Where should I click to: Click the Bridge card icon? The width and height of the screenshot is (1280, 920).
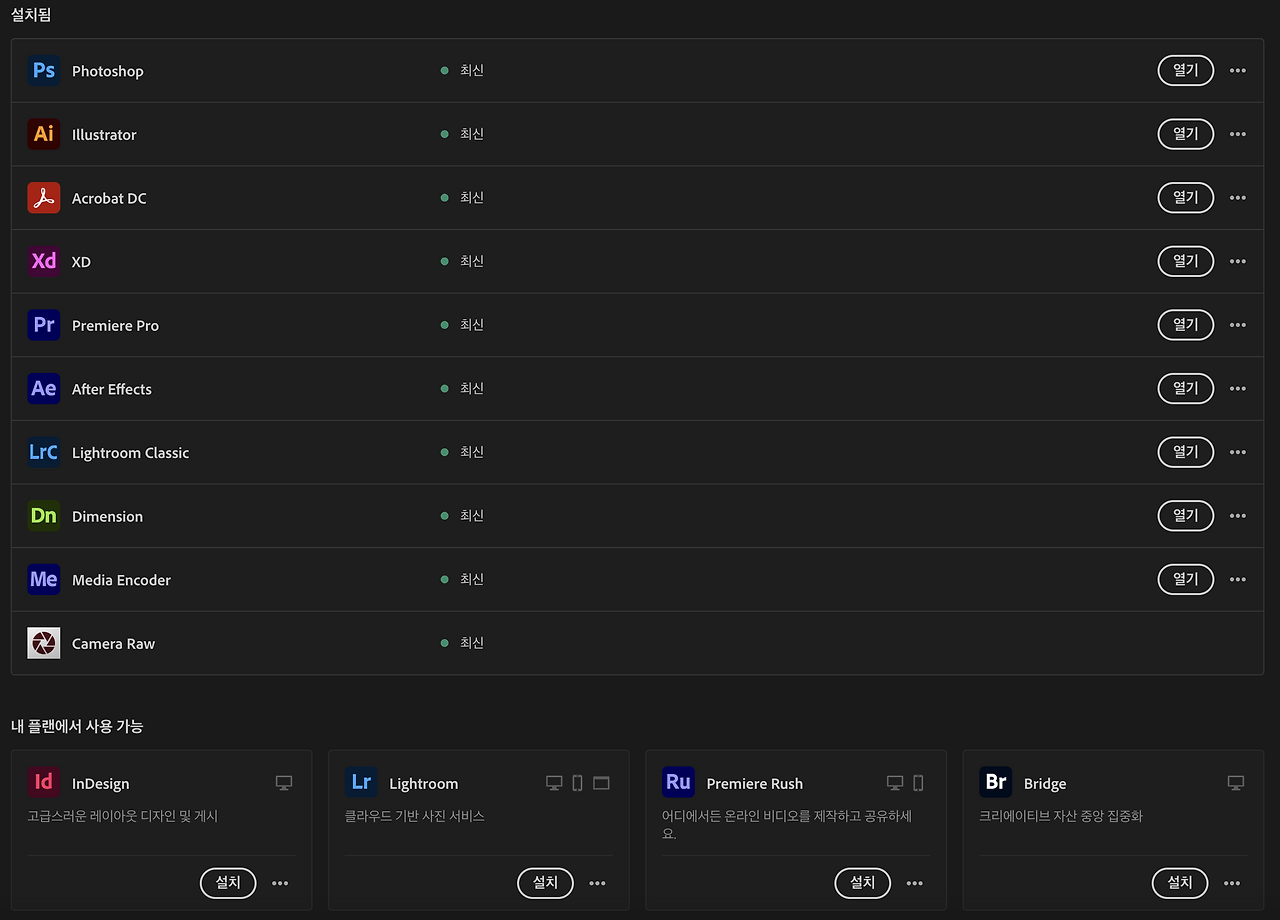point(996,783)
